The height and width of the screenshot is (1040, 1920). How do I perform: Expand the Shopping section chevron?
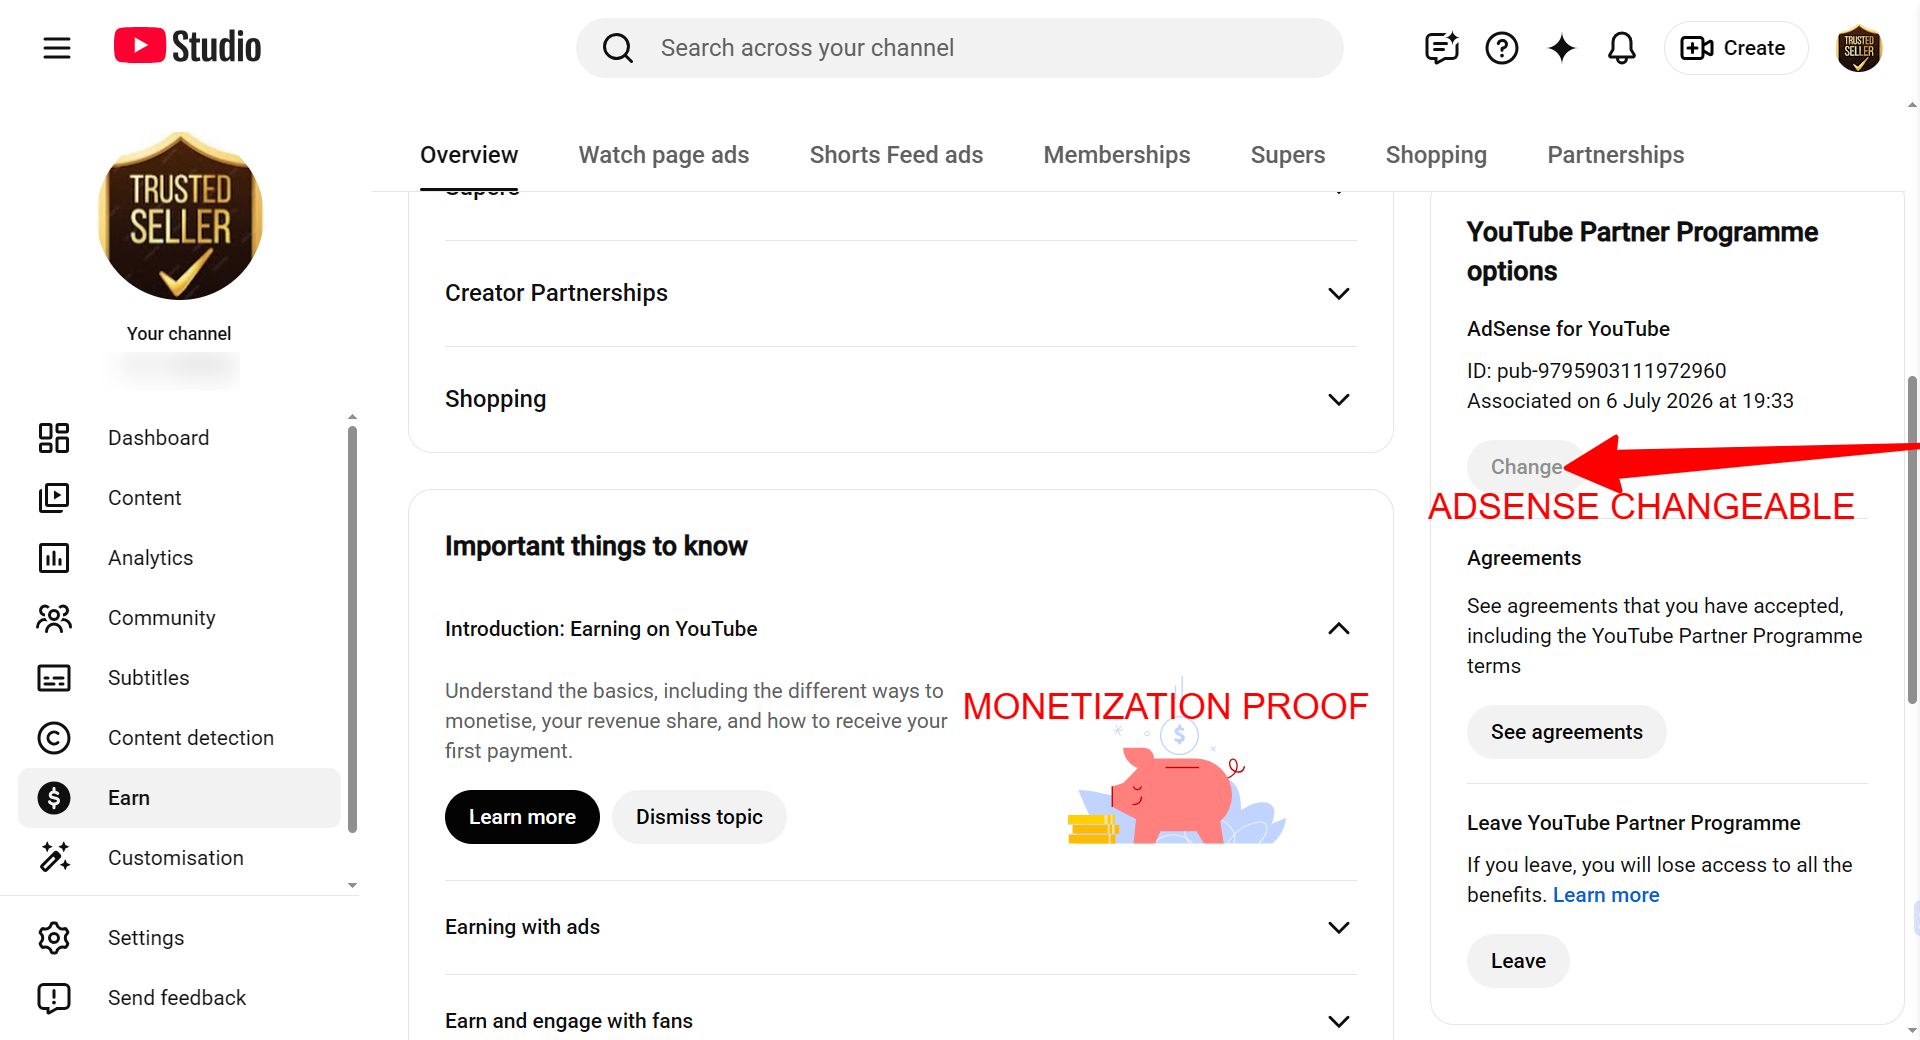pos(1338,399)
